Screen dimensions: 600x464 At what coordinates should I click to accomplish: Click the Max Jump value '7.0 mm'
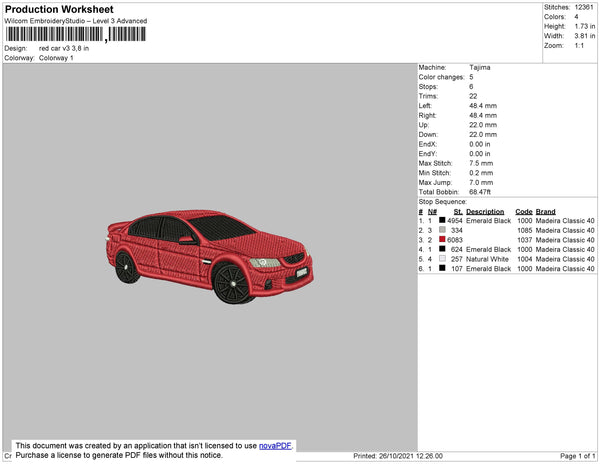tap(481, 182)
